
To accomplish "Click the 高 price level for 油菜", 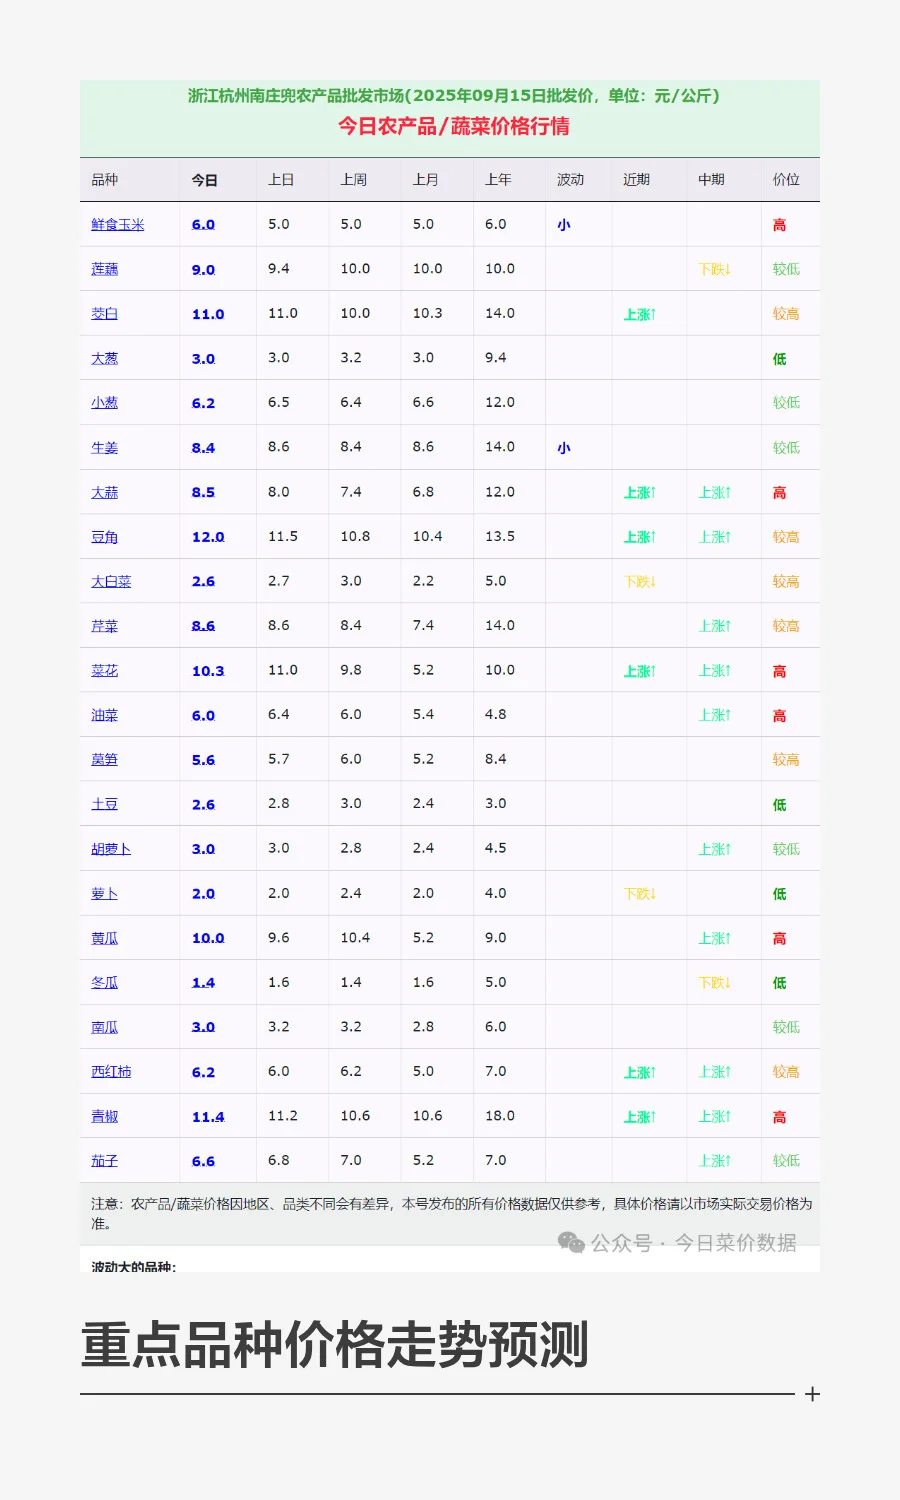I will pyautogui.click(x=779, y=716).
